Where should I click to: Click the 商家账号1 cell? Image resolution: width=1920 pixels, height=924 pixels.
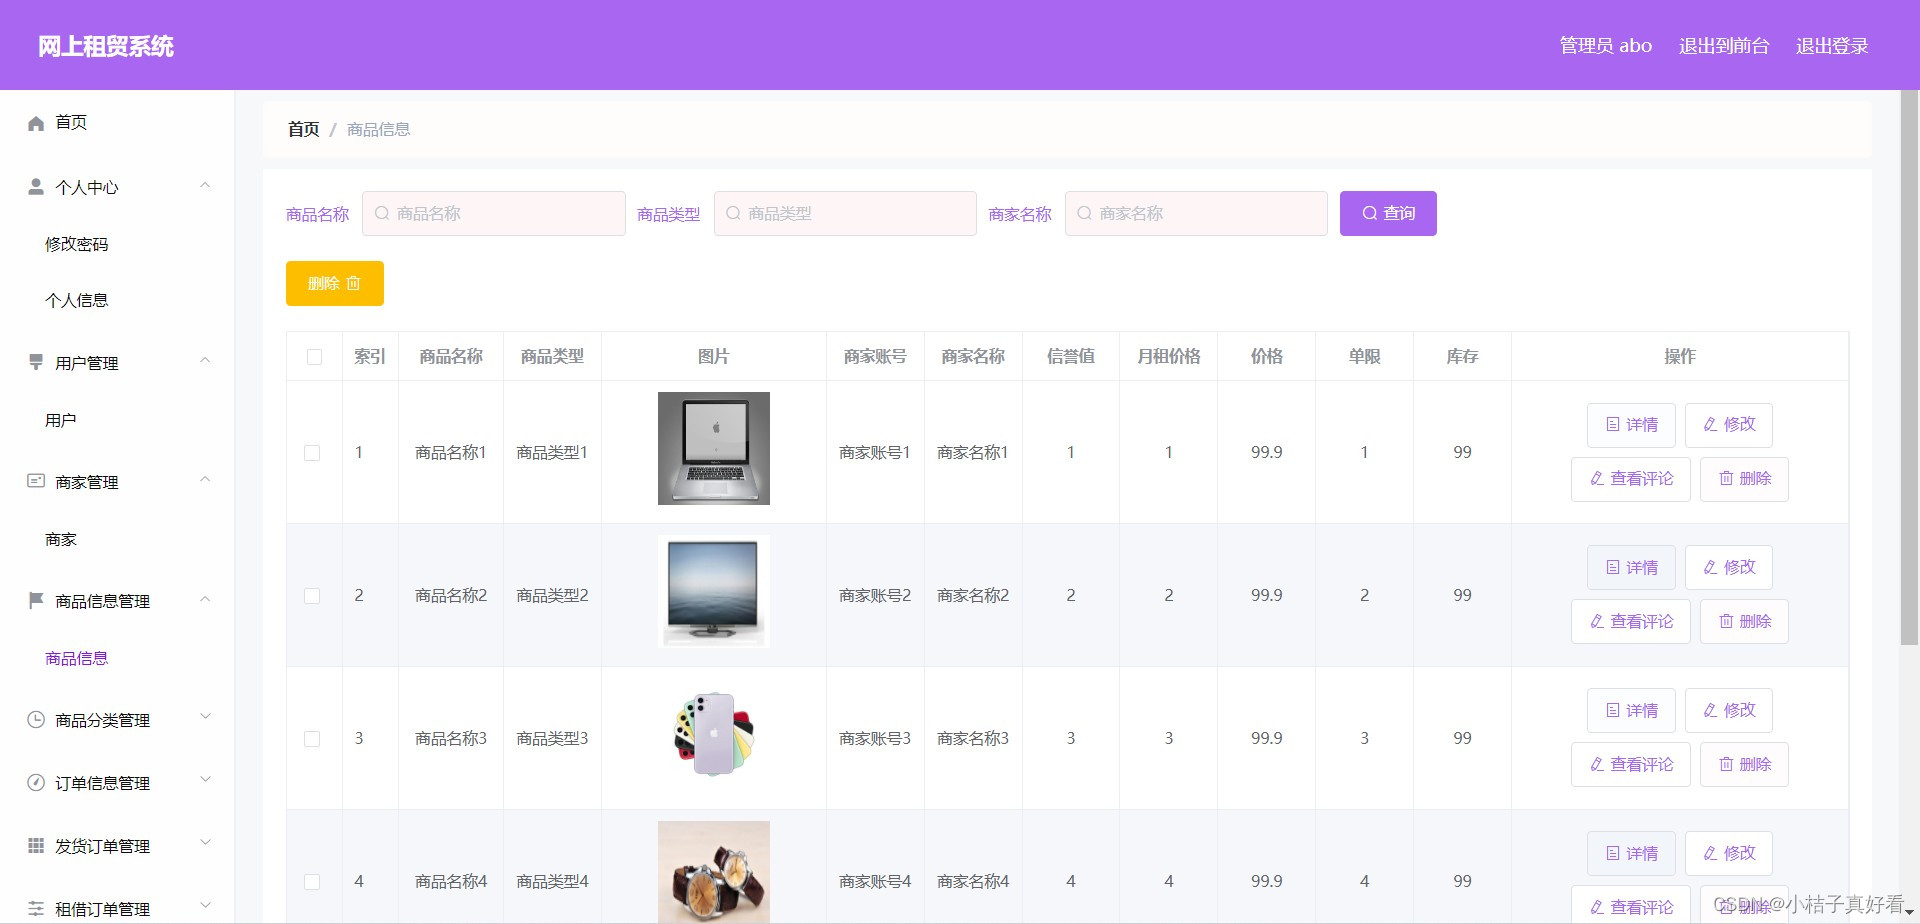pos(875,453)
